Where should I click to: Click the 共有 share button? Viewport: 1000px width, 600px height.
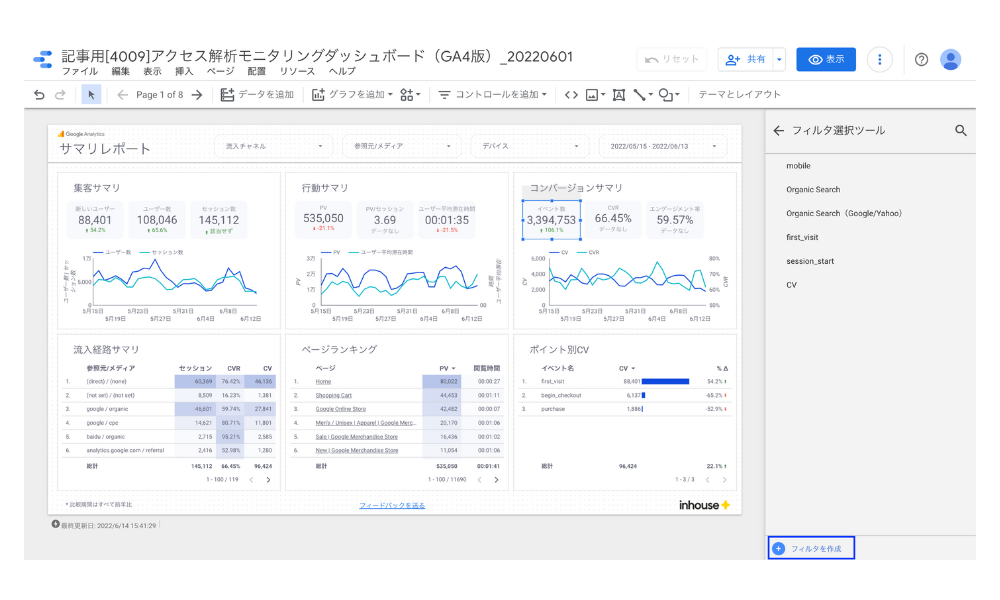tap(746, 59)
